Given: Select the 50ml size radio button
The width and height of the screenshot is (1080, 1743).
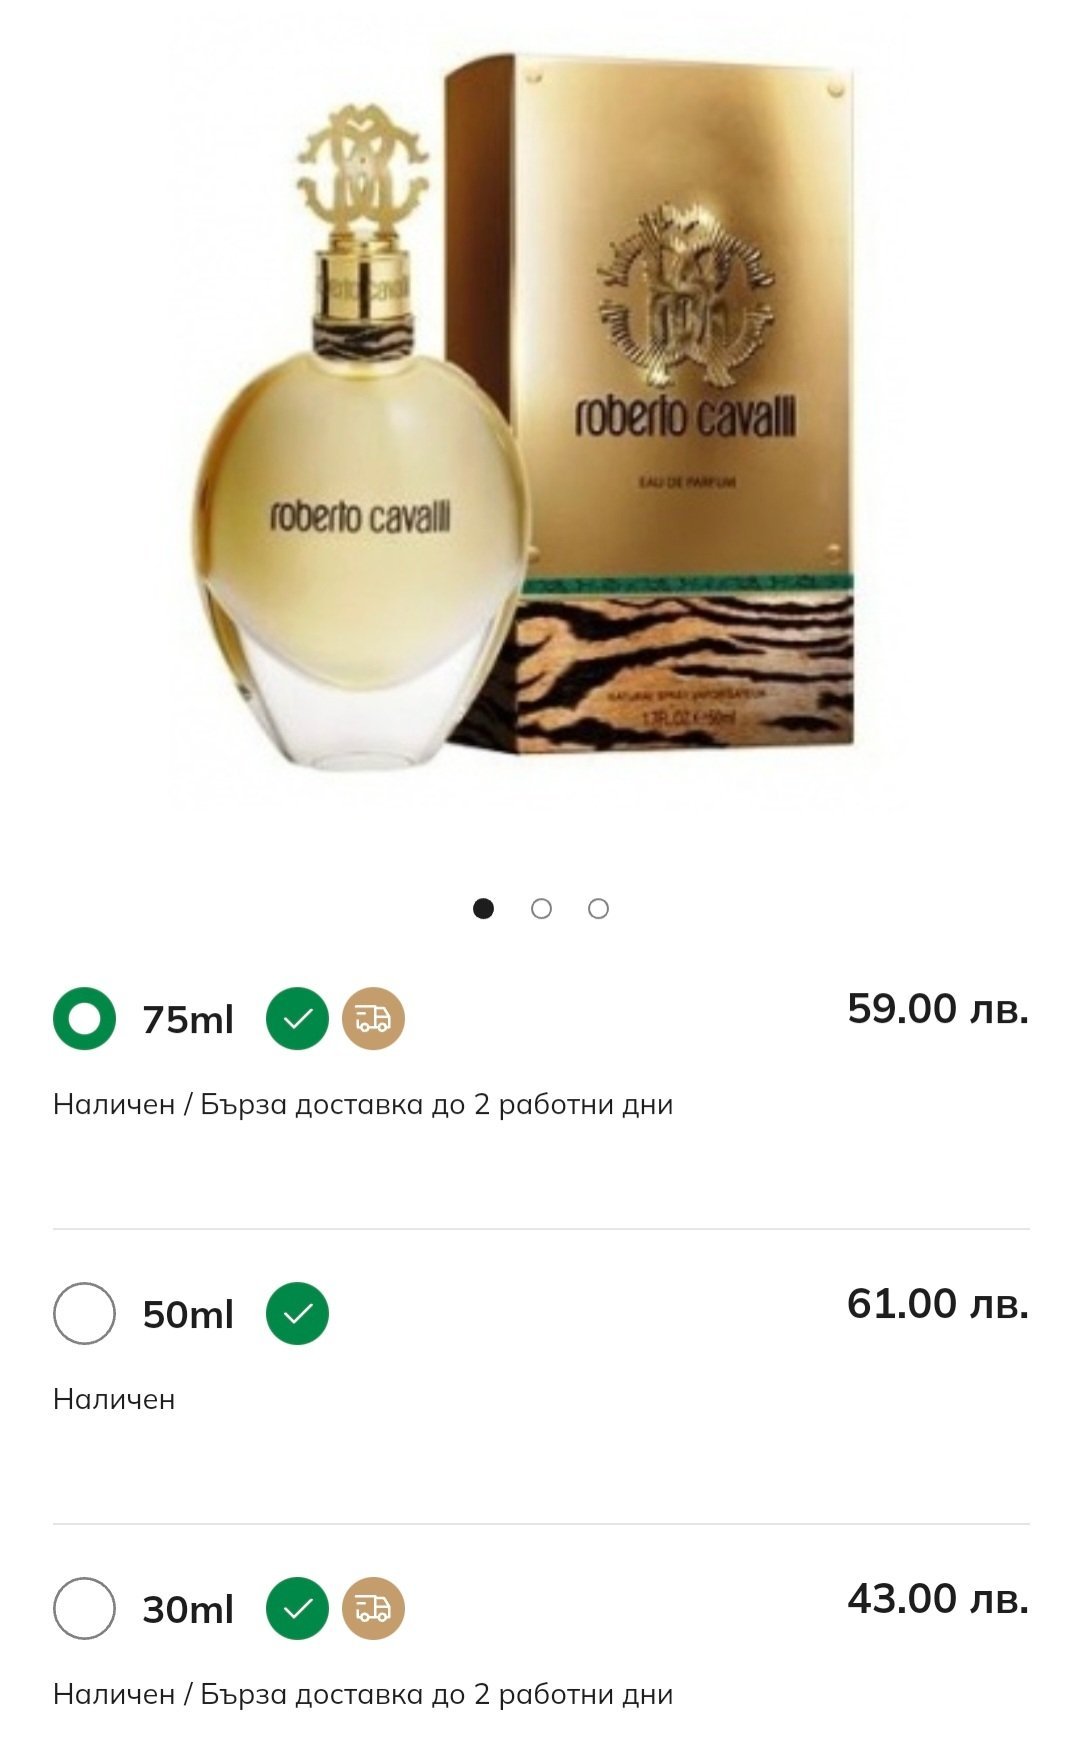Looking at the screenshot, I should (85, 1313).
